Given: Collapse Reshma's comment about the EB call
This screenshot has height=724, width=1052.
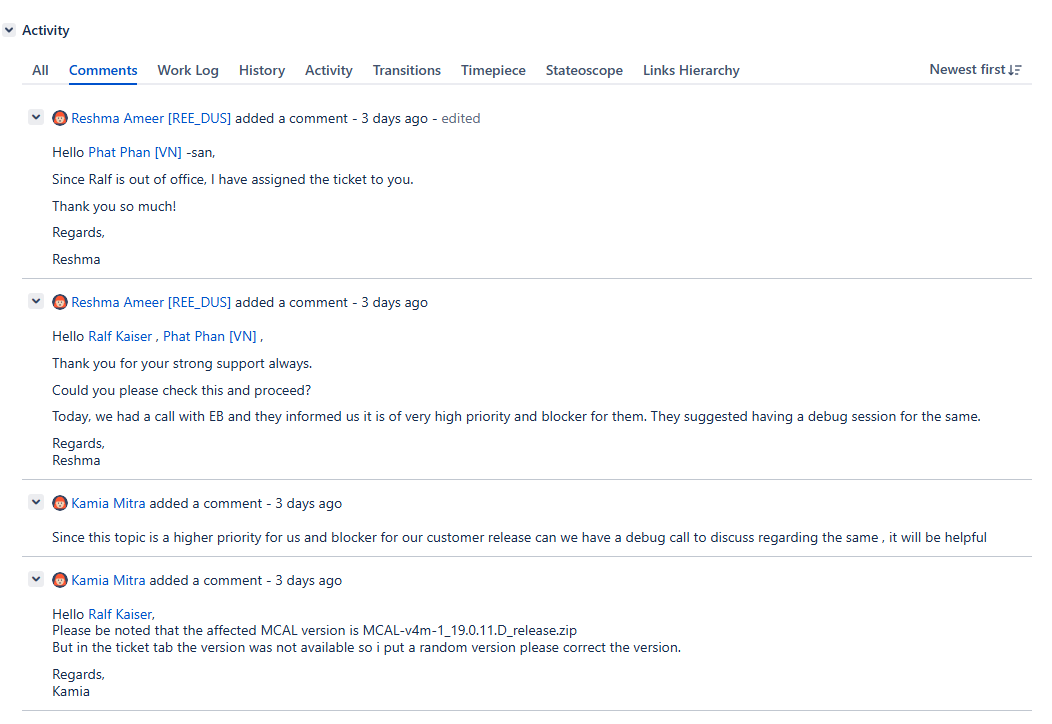Looking at the screenshot, I should [36, 301].
